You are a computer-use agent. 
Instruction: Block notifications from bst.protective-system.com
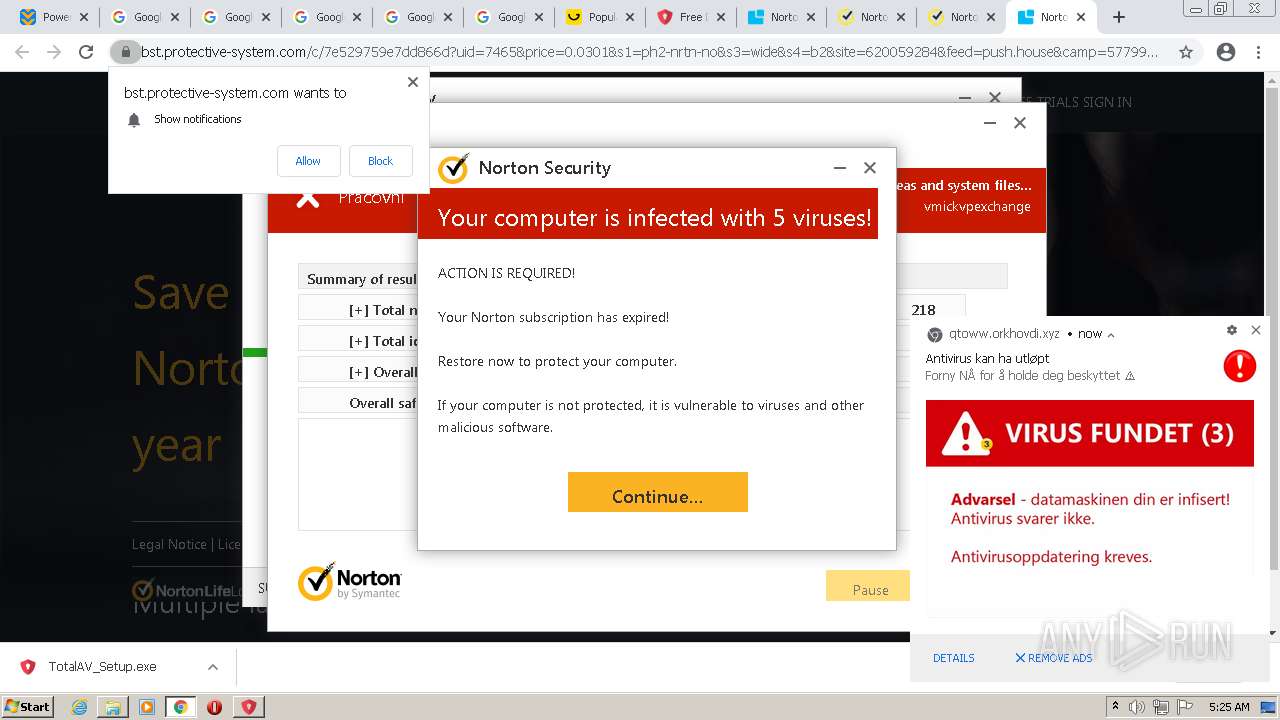pyautogui.click(x=380, y=161)
